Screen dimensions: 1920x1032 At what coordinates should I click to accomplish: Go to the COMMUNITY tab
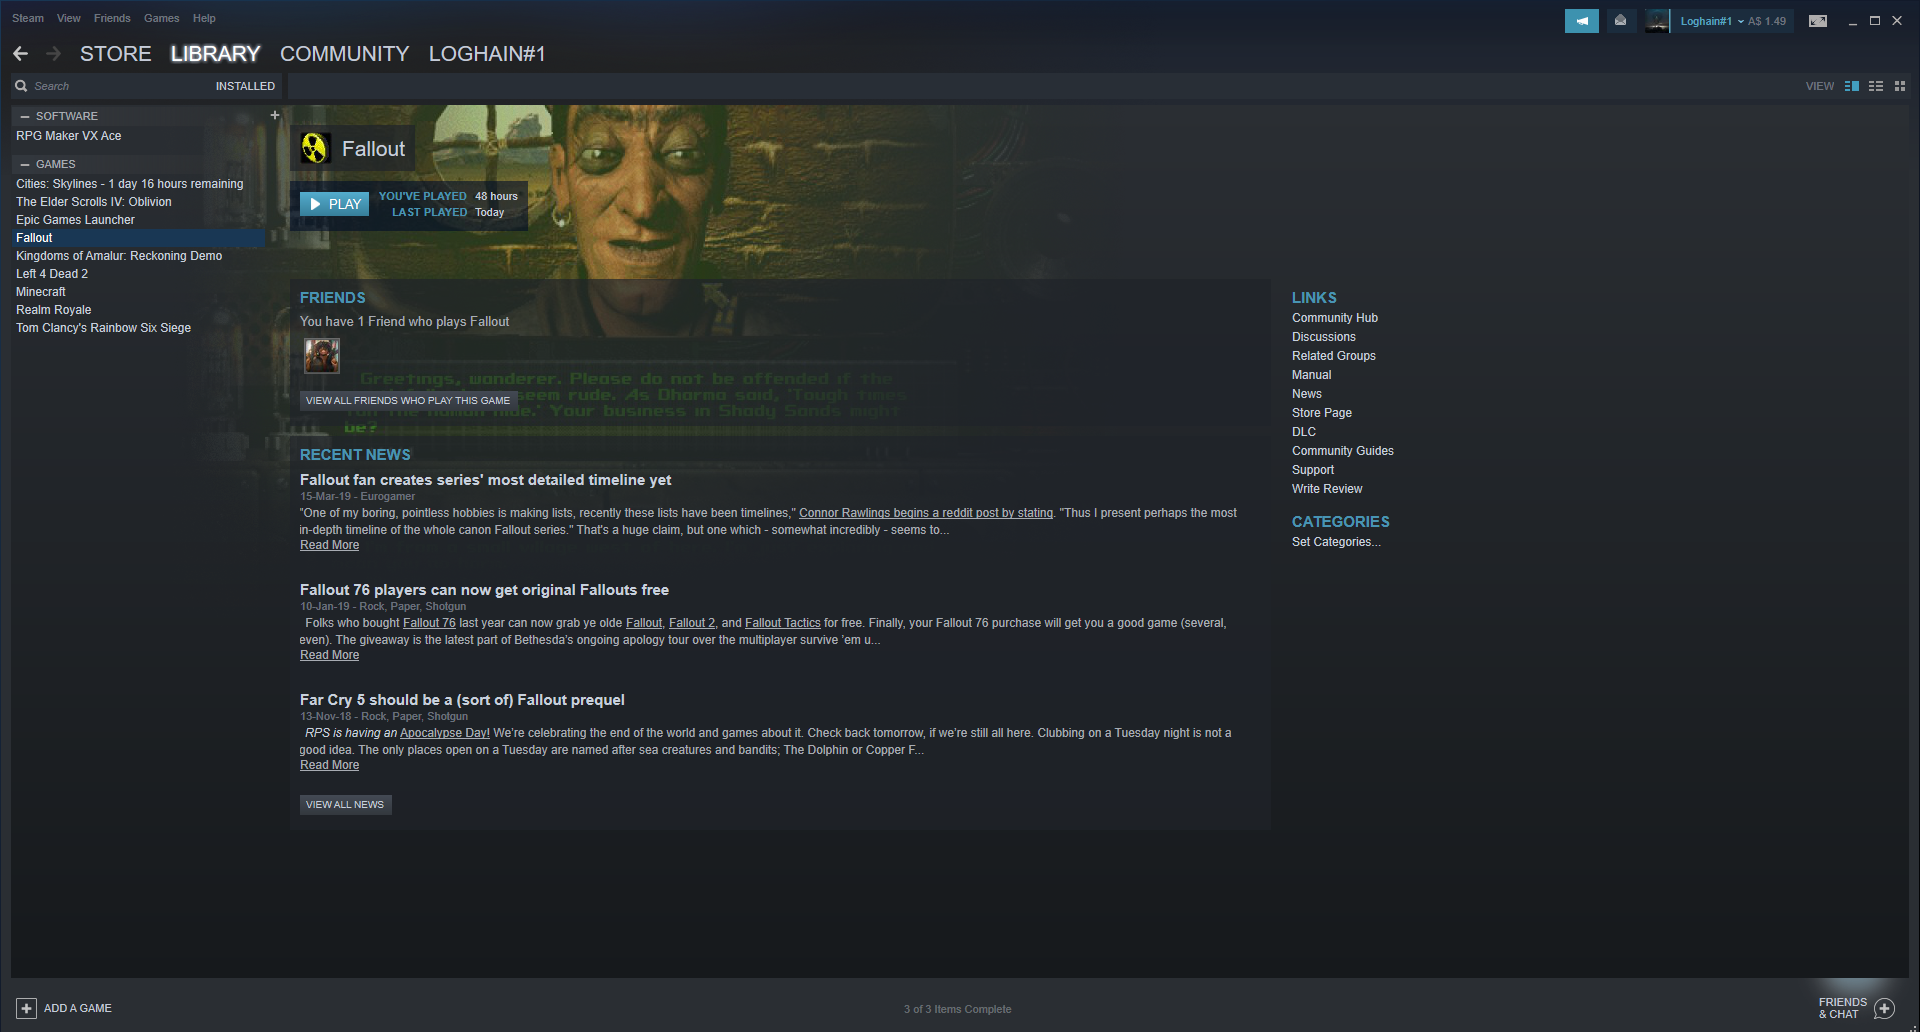[x=345, y=54]
